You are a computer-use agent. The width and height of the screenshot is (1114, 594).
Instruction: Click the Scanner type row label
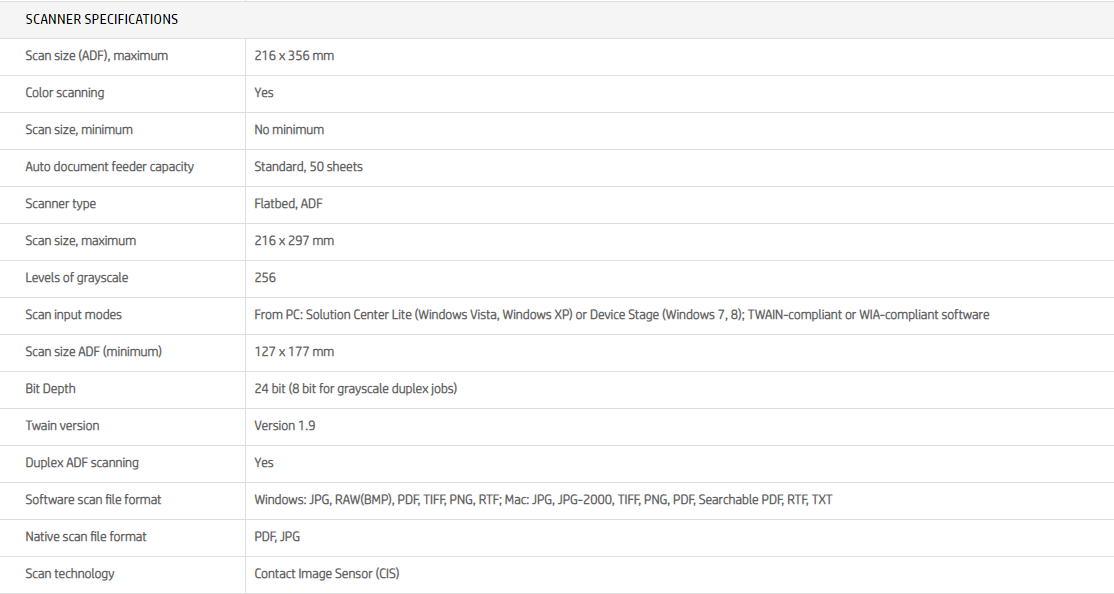[61, 204]
